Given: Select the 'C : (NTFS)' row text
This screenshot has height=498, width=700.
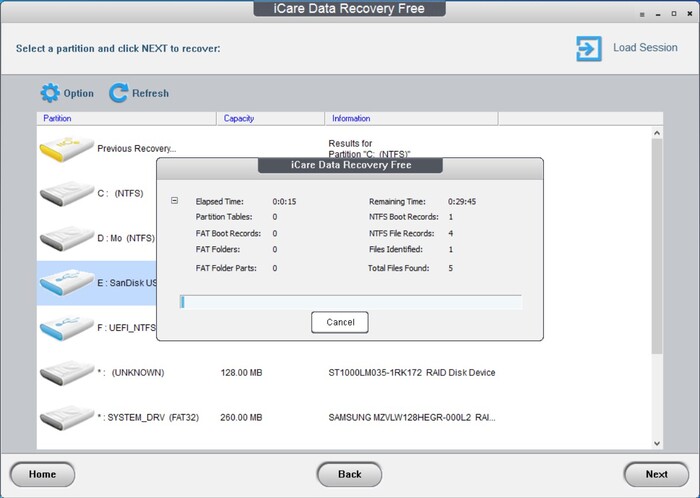Looking at the screenshot, I should [120, 193].
